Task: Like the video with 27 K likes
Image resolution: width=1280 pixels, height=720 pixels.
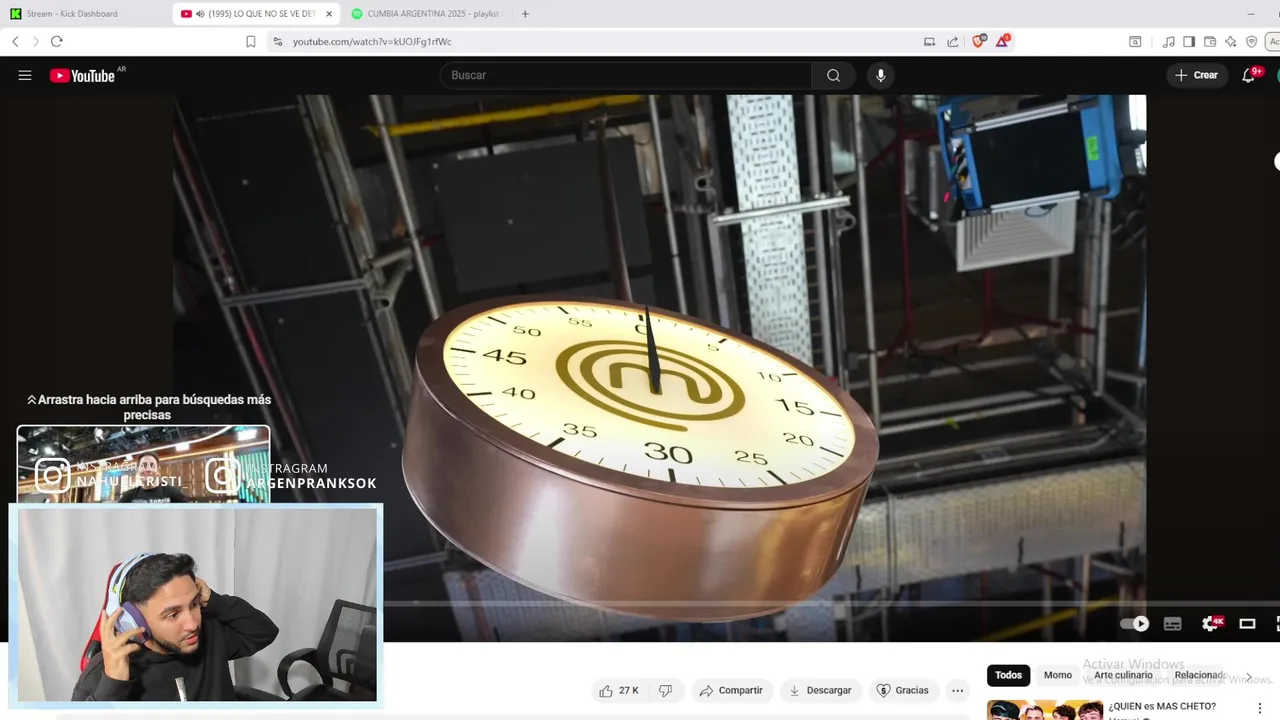Action: [x=619, y=690]
